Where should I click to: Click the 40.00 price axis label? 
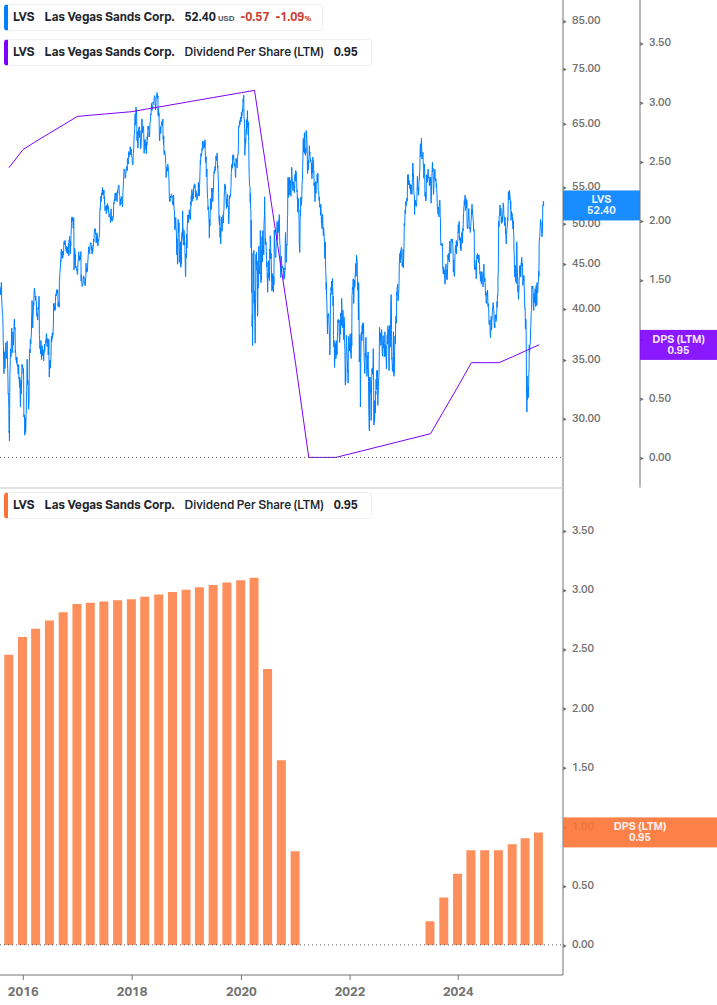point(586,308)
